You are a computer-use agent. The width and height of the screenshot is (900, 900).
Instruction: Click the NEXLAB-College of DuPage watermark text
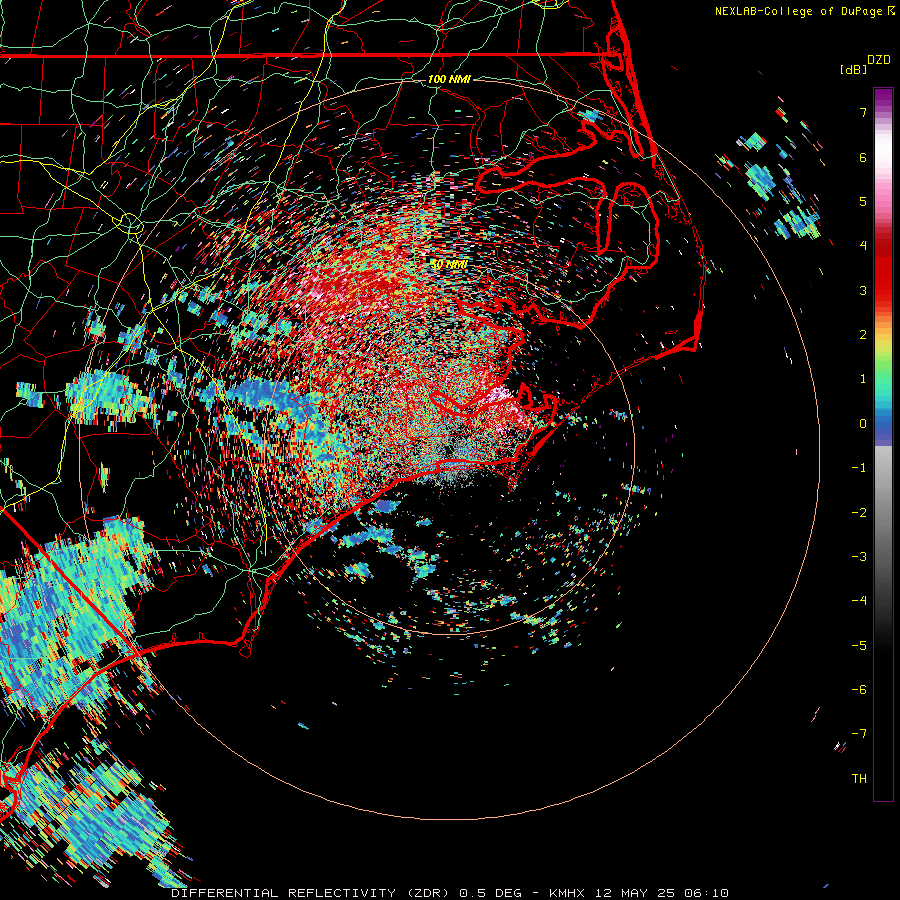point(798,11)
